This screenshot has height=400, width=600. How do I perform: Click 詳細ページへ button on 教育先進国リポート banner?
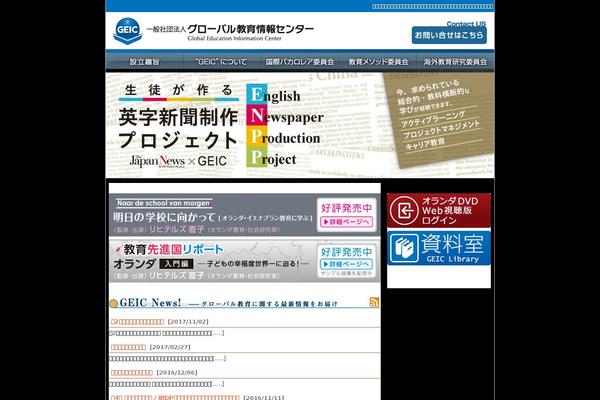(346, 264)
